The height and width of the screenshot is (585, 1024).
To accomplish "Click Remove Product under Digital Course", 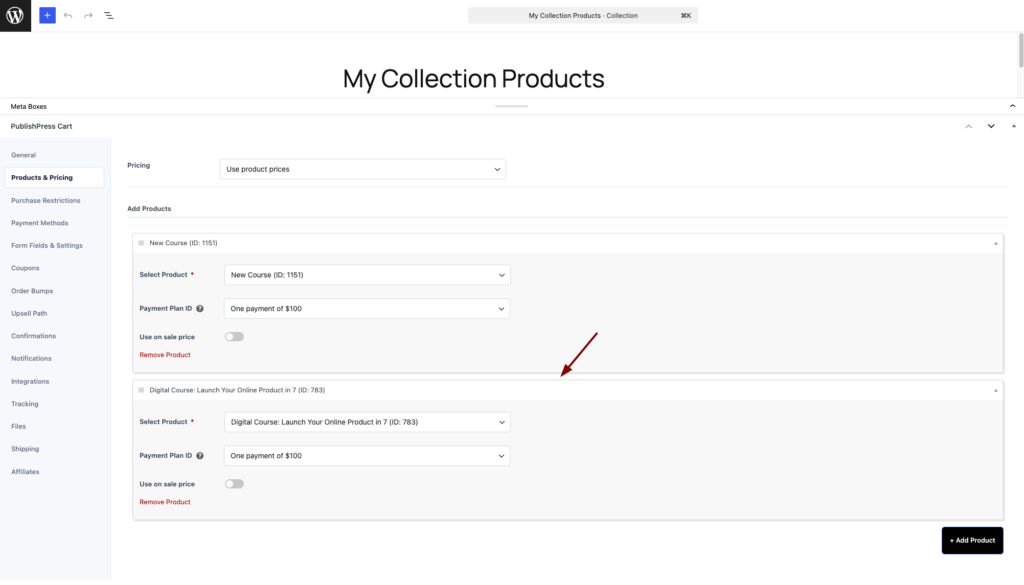I will click(165, 502).
